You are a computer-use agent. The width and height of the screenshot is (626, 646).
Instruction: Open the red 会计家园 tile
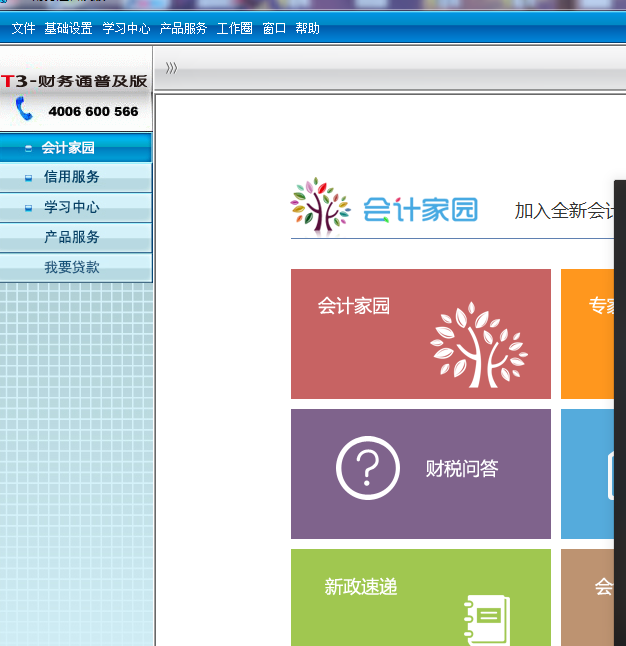pyautogui.click(x=421, y=334)
